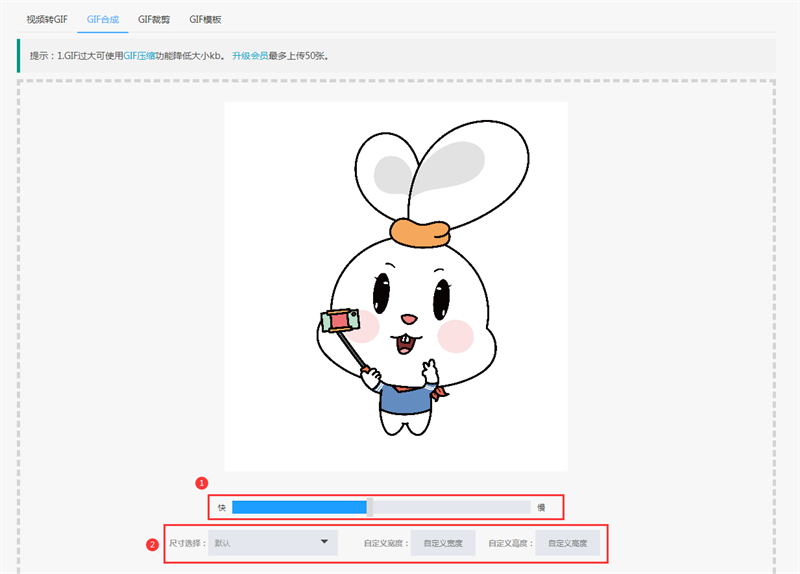Switch to the 视频转GIF tab
800x574 pixels.
pyautogui.click(x=47, y=19)
